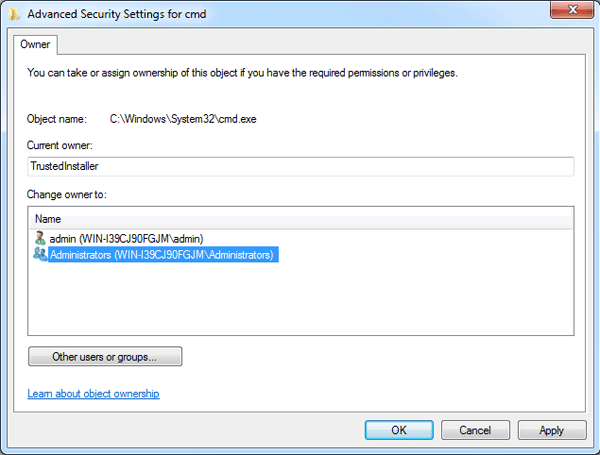Click the Name column header
Viewport: 600px width, 455px height.
pos(48,218)
